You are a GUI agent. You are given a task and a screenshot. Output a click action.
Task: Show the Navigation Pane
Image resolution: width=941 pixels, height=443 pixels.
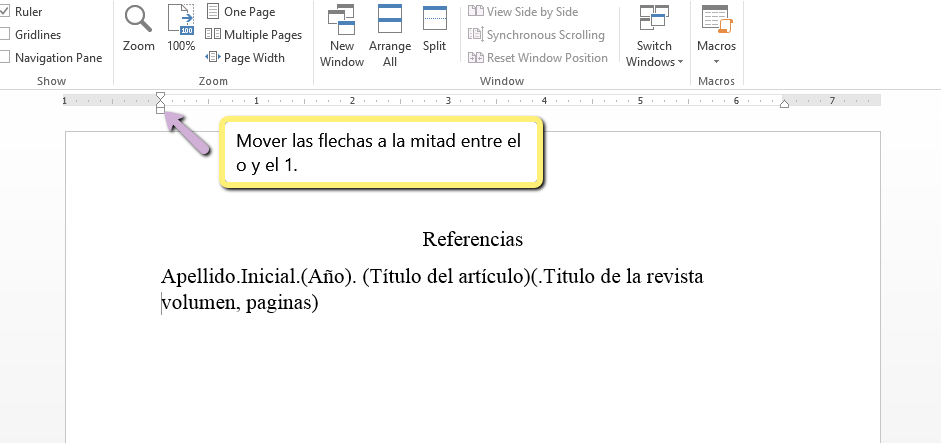point(5,58)
